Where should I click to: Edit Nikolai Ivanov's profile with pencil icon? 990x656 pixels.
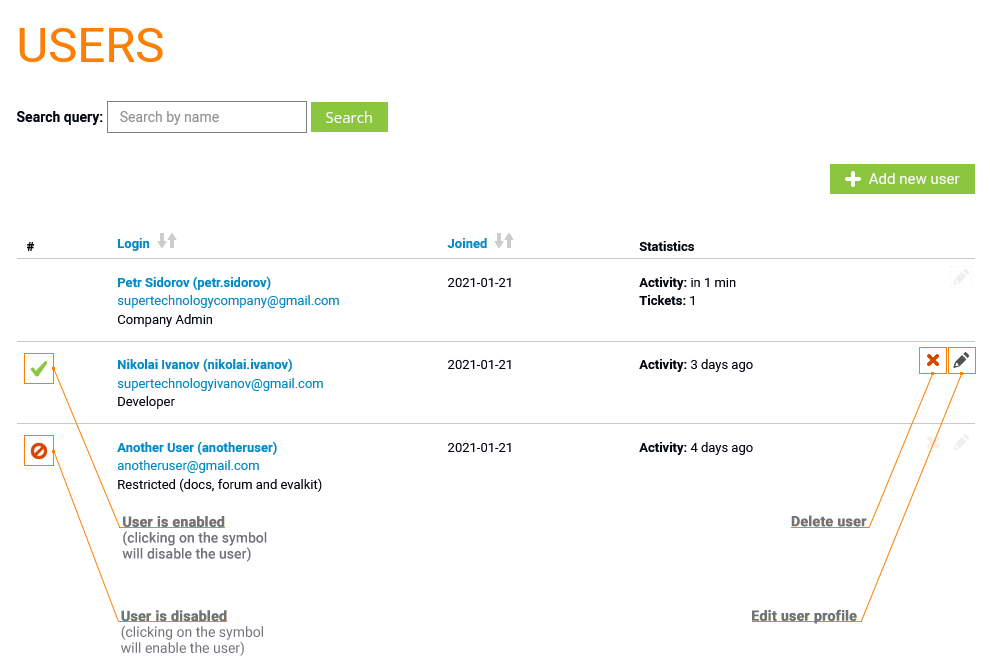coord(961,361)
